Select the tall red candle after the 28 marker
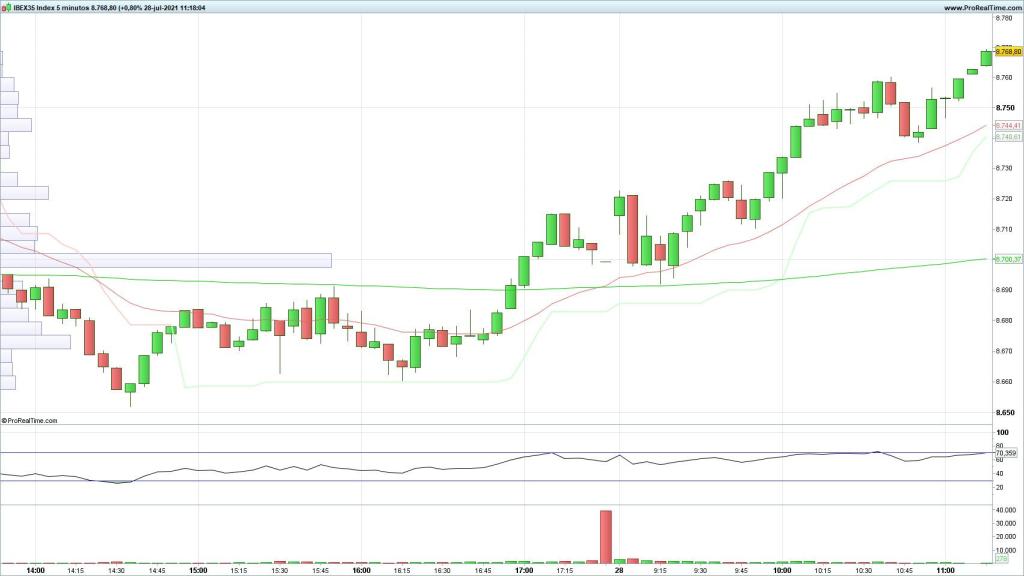This screenshot has width=1024, height=576. [x=633, y=229]
